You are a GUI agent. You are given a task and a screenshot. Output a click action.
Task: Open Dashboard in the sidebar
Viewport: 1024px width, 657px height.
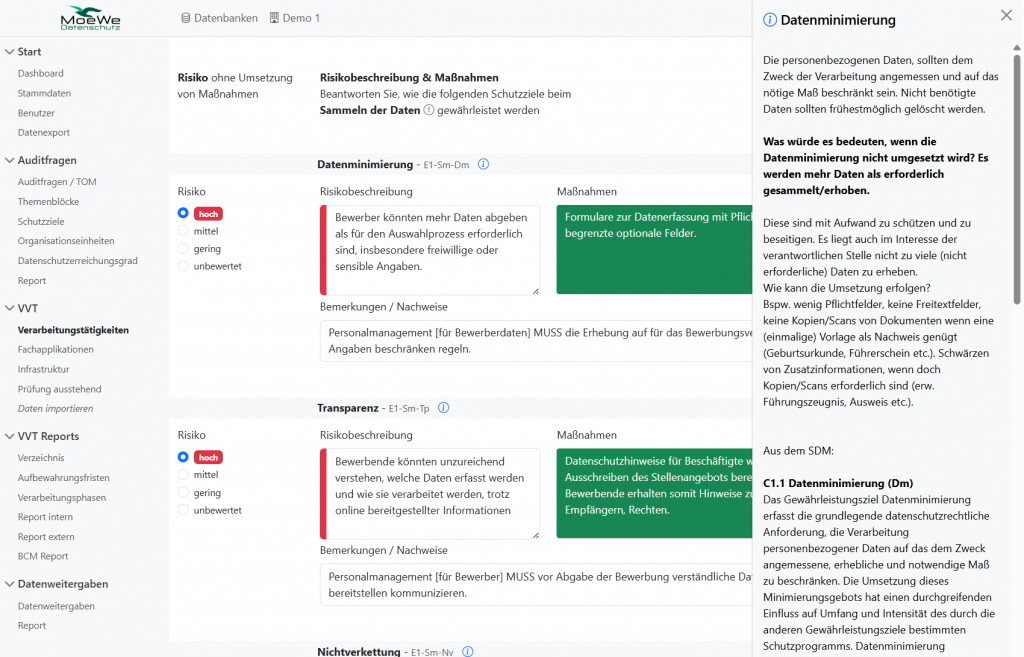(40, 73)
